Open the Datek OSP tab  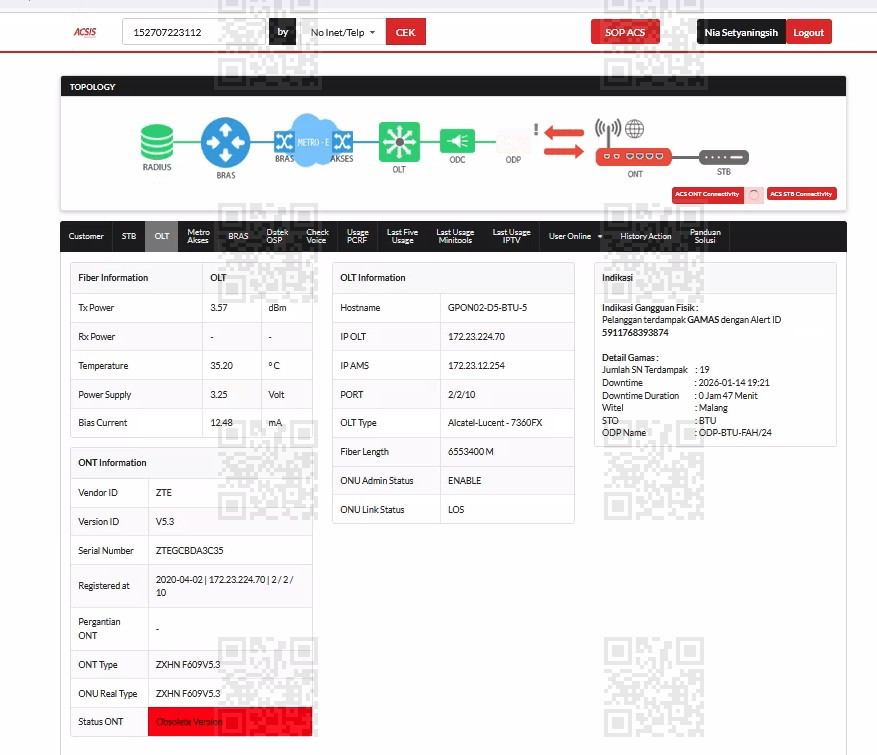[x=277, y=236]
